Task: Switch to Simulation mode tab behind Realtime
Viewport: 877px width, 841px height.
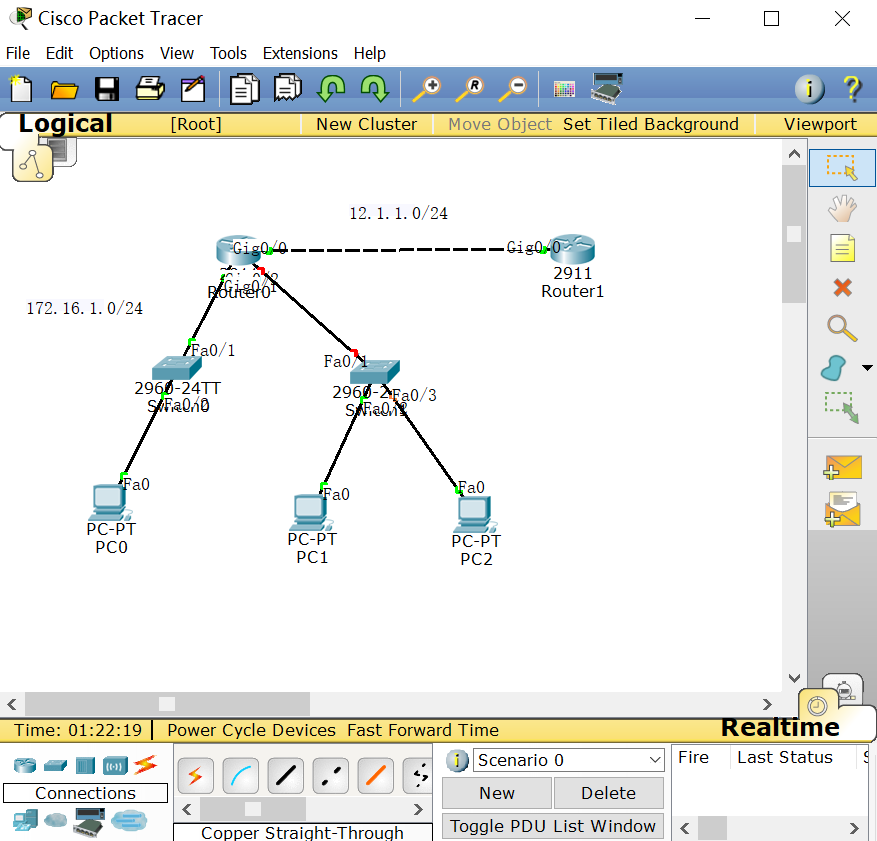Action: (845, 688)
